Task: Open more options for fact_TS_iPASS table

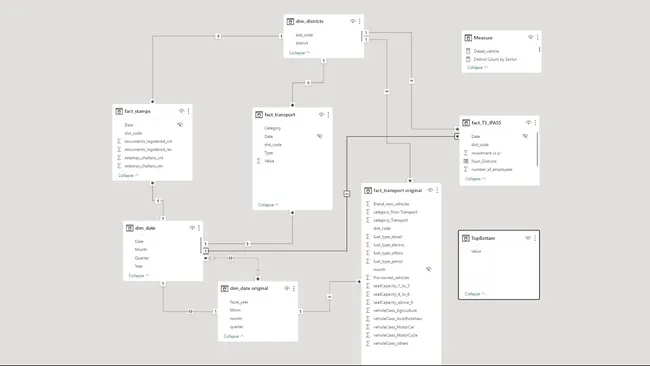Action: point(535,123)
